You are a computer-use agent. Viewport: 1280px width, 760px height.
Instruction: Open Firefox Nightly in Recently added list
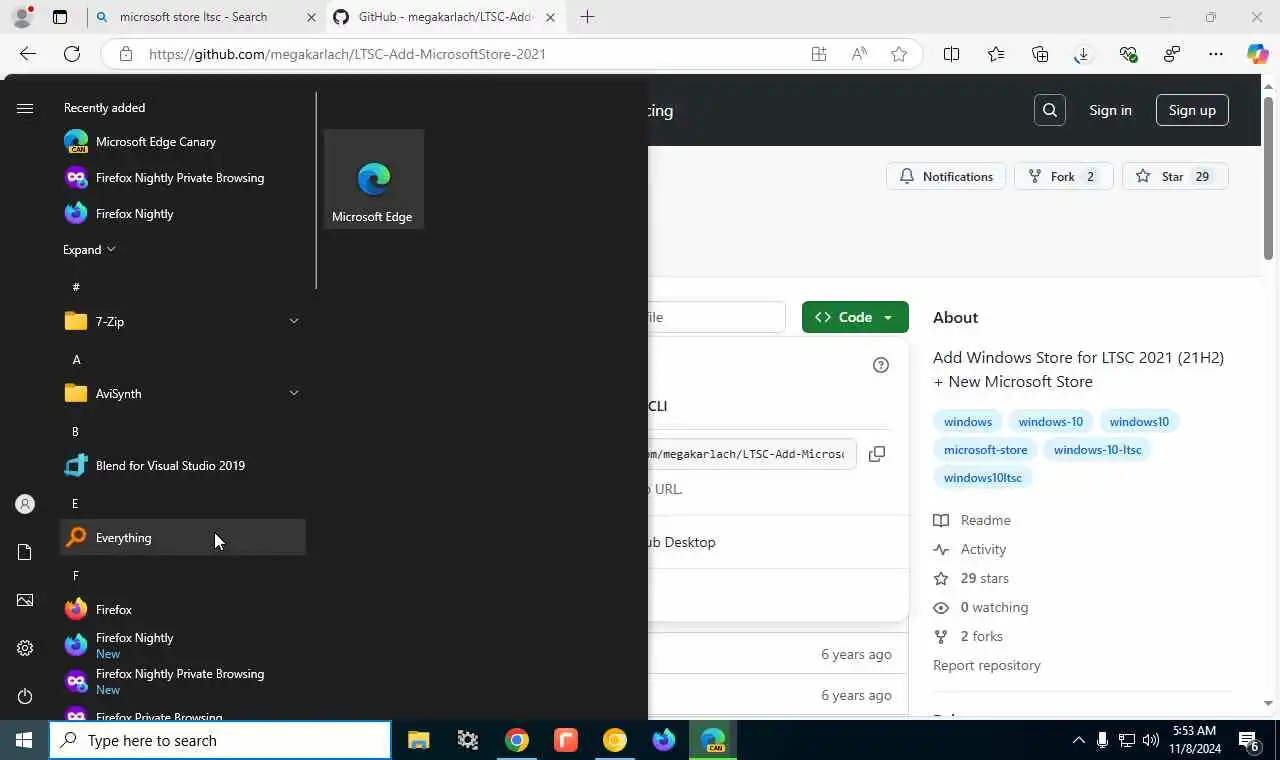[x=183, y=214]
